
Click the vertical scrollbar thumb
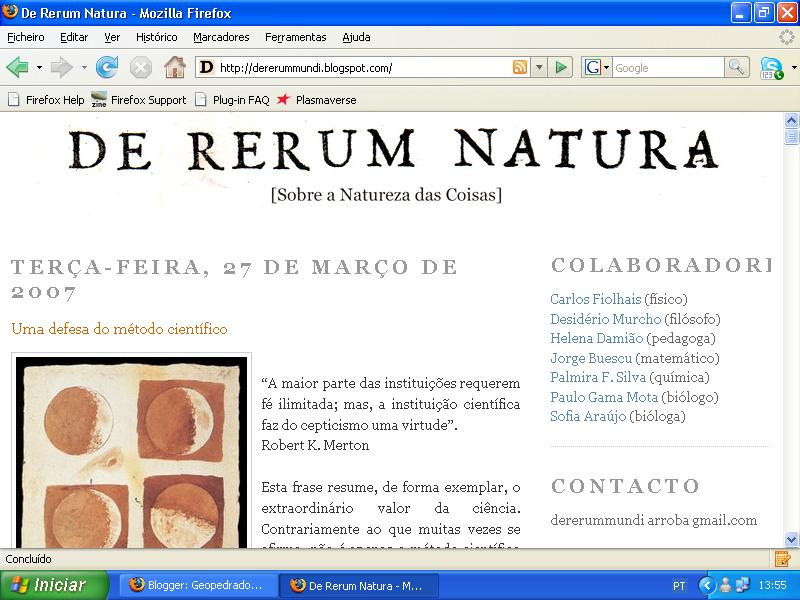[x=791, y=137]
